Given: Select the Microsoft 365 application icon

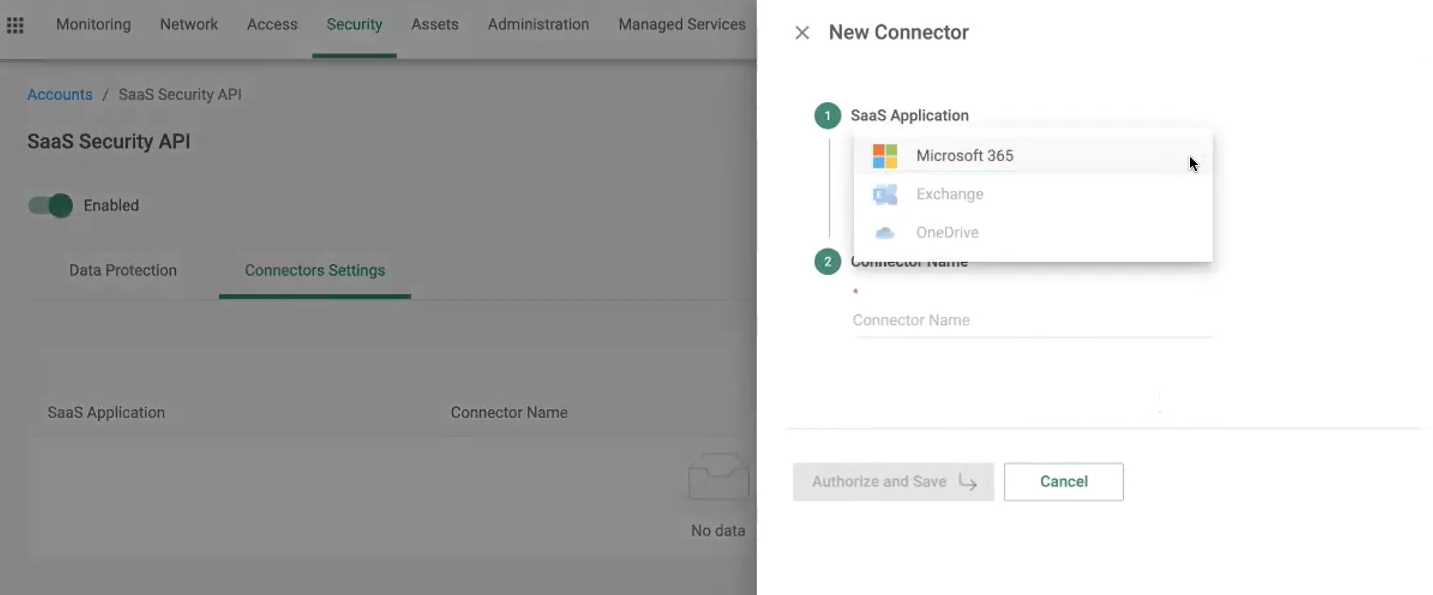Looking at the screenshot, I should point(884,155).
